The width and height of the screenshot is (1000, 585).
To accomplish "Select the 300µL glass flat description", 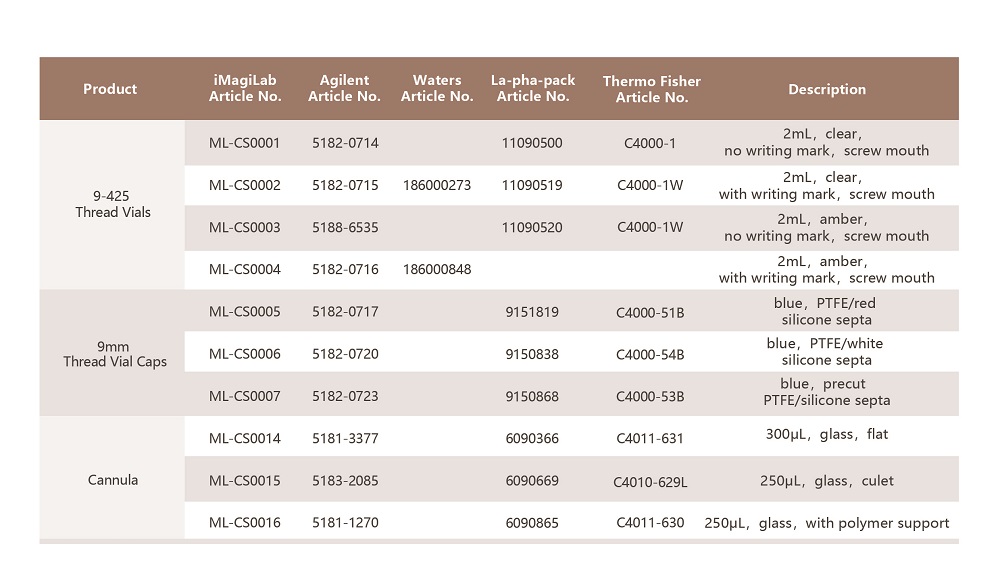I will [x=824, y=434].
